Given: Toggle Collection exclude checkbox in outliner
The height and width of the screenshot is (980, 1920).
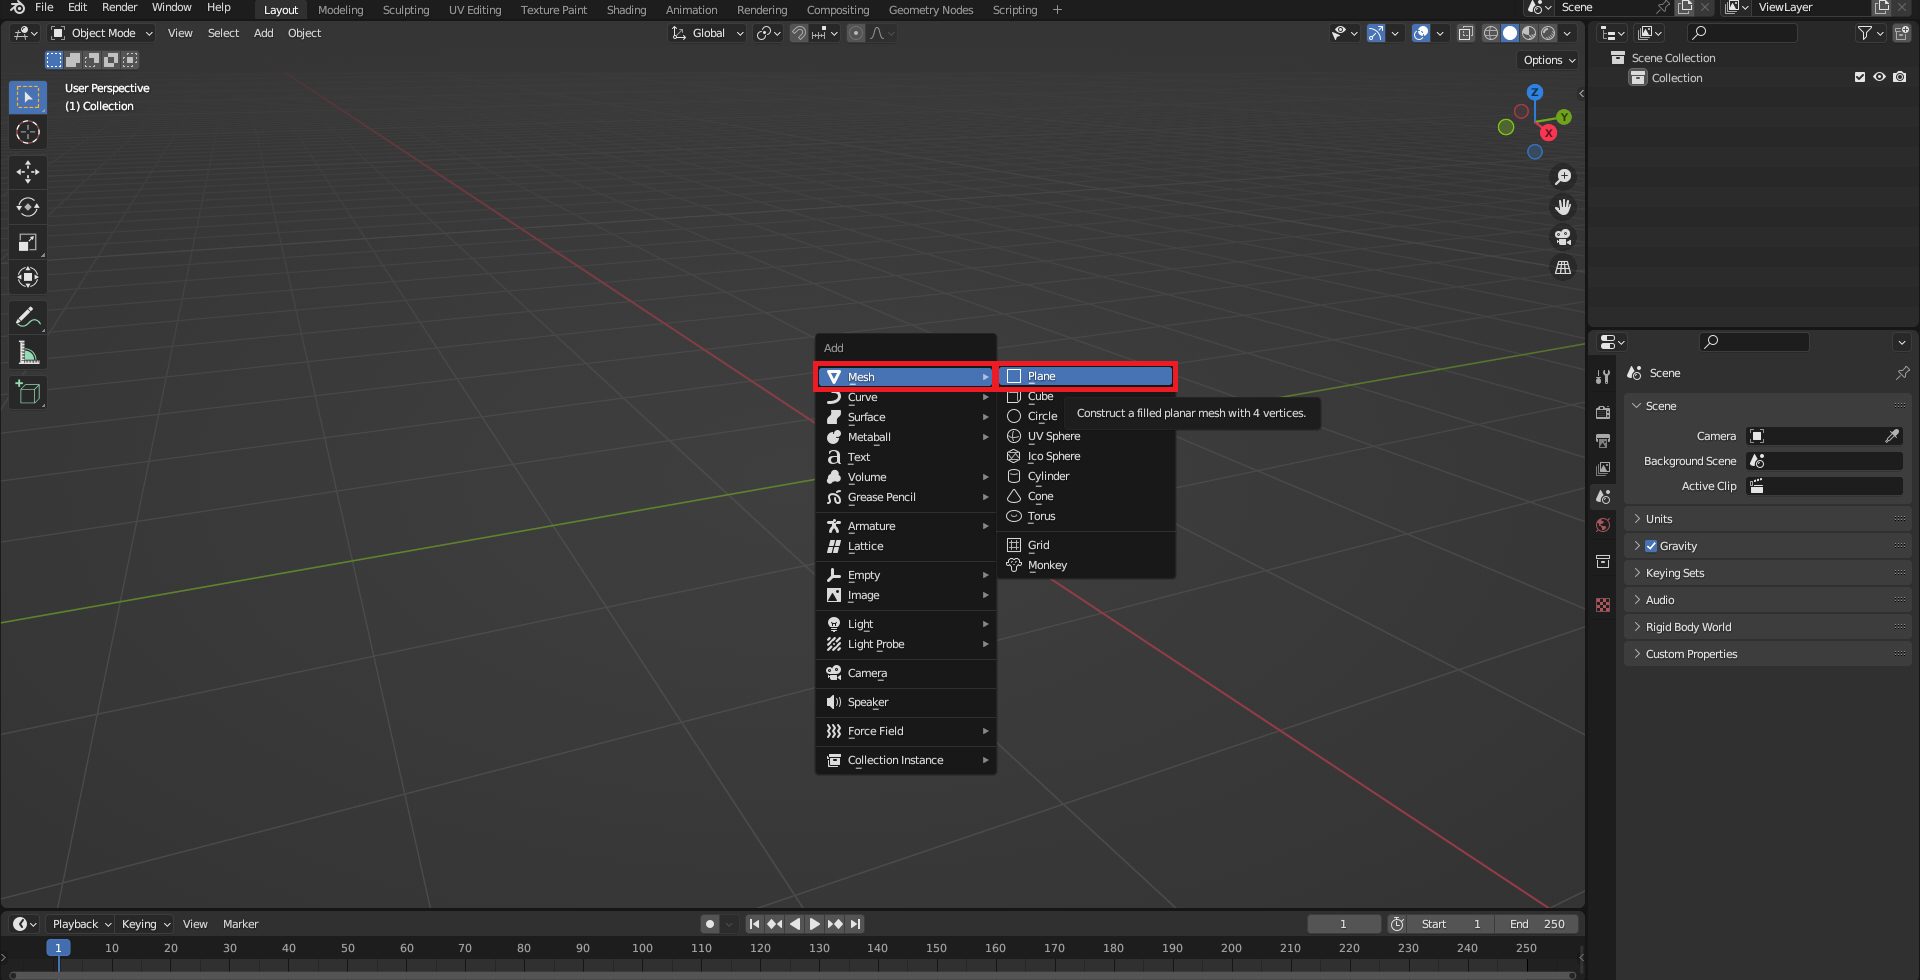Looking at the screenshot, I should click(x=1860, y=77).
